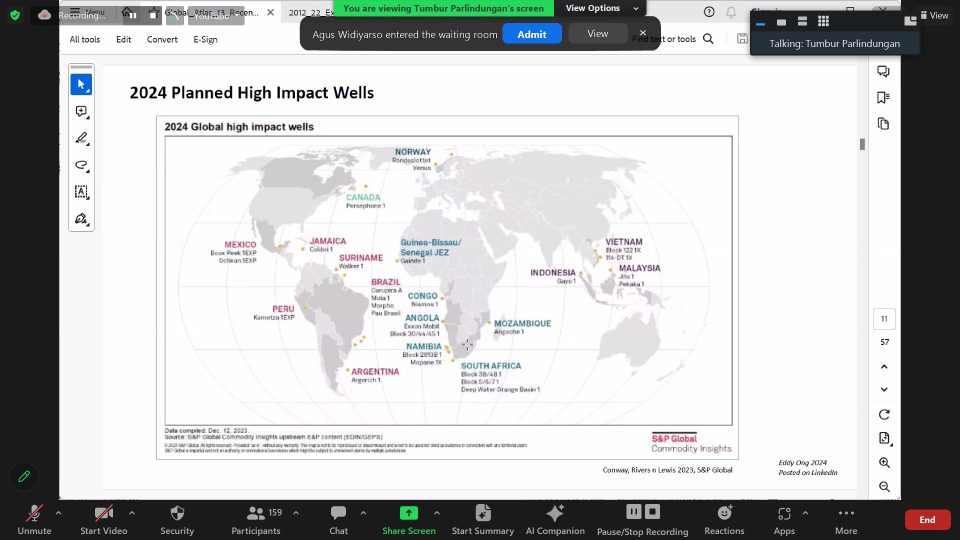The width and height of the screenshot is (960, 540).
Task: Launch AI Companion
Action: coord(555,518)
